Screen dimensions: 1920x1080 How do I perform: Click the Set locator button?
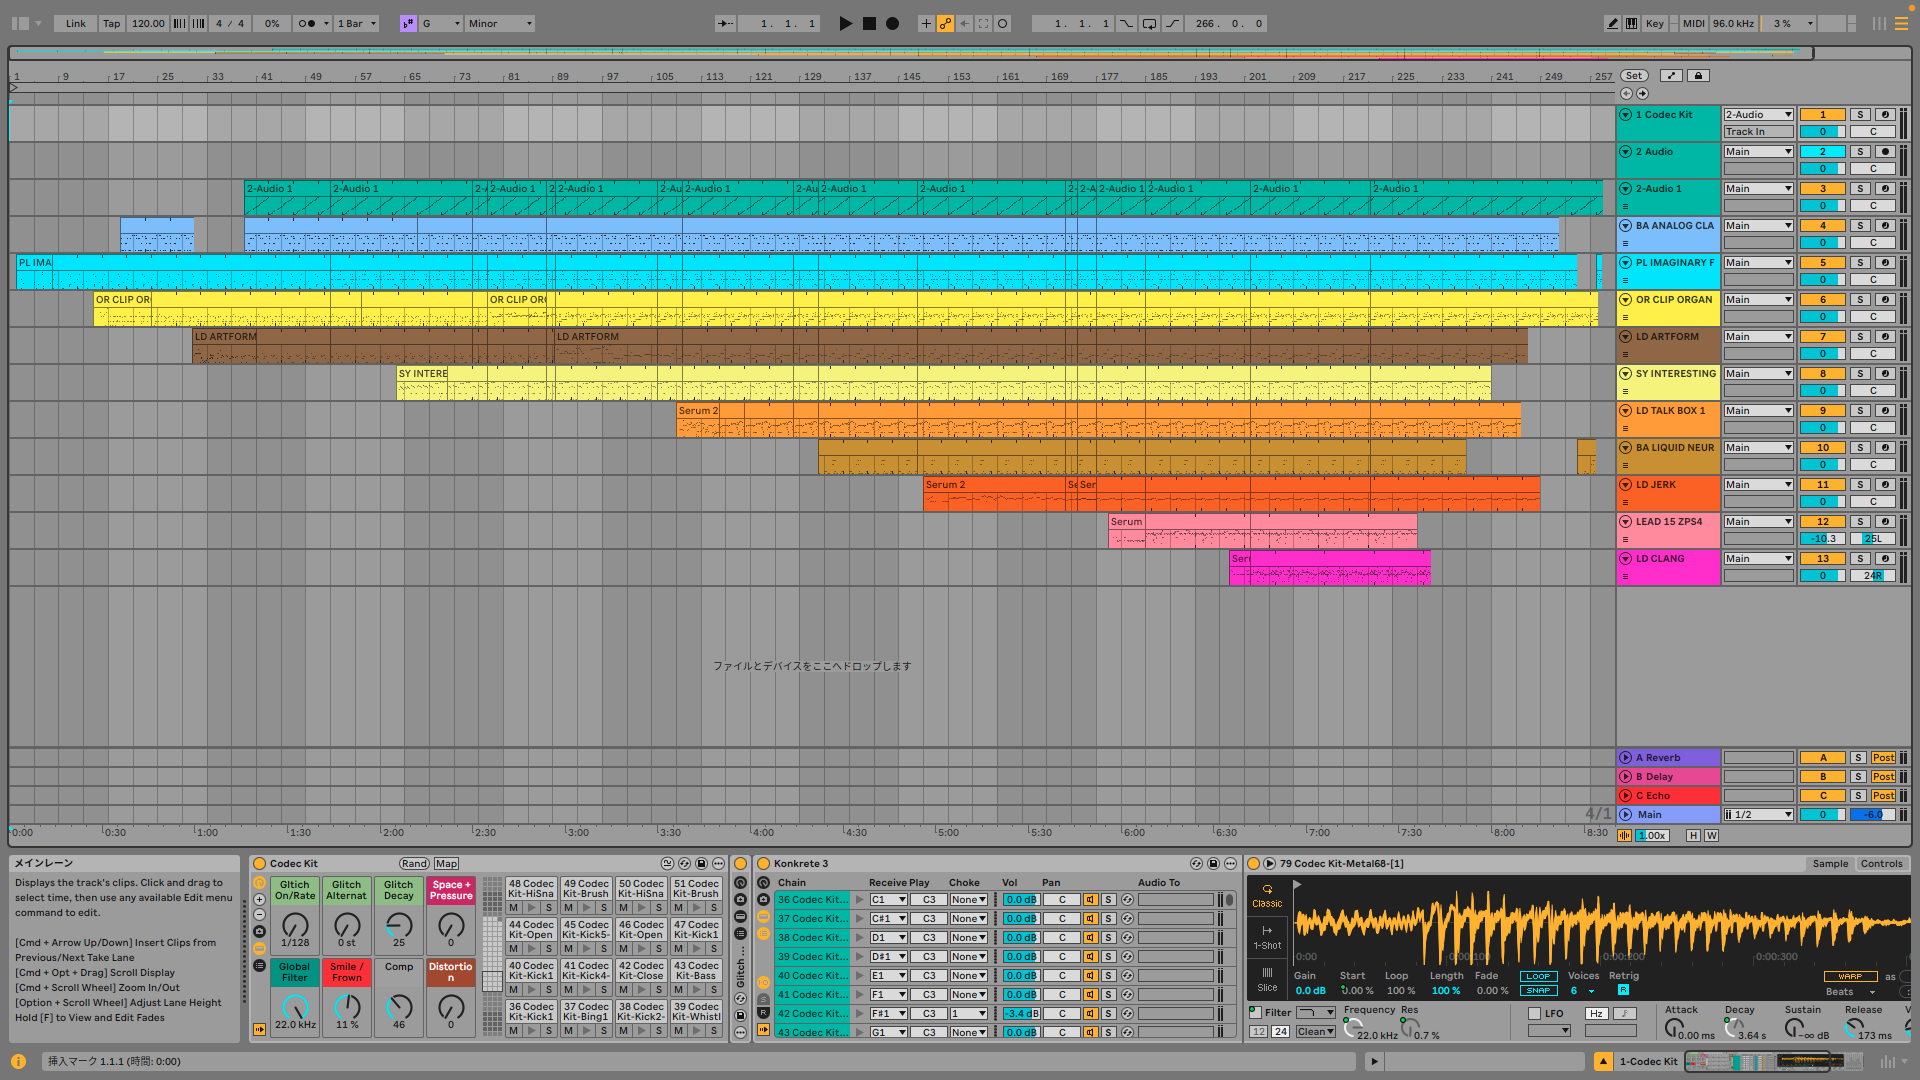1633,75
